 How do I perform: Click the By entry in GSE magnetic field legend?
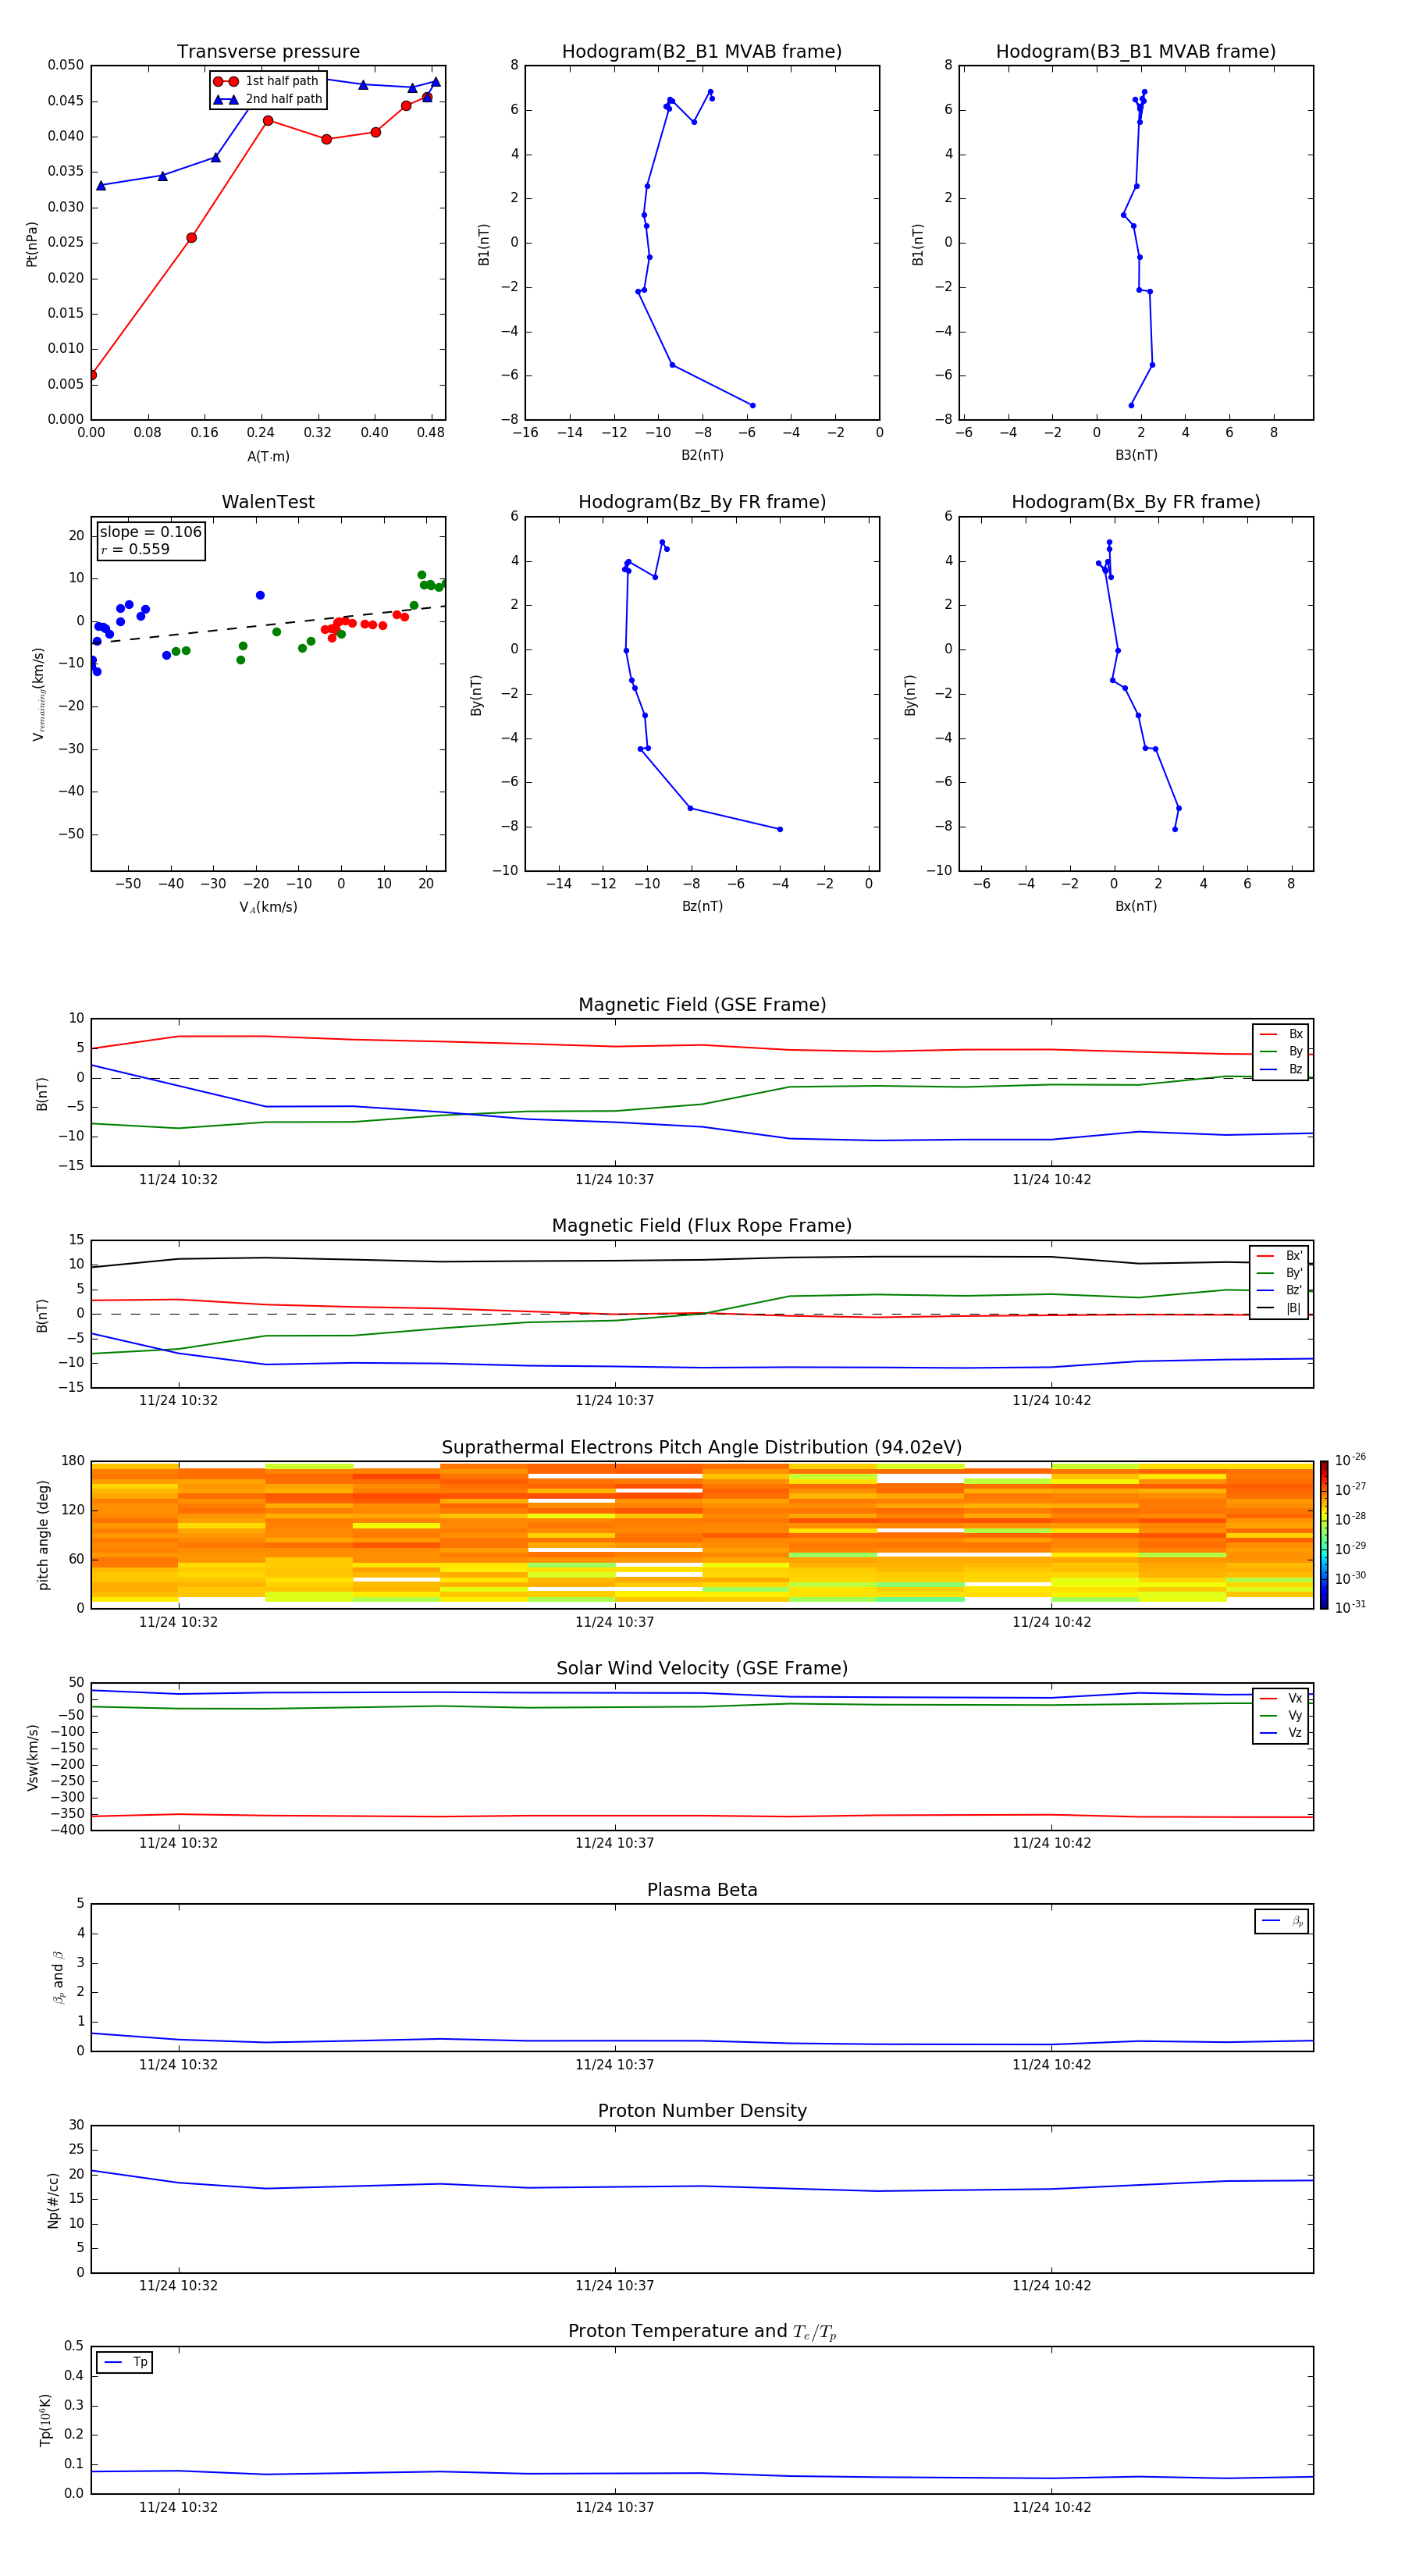[x=1281, y=1052]
